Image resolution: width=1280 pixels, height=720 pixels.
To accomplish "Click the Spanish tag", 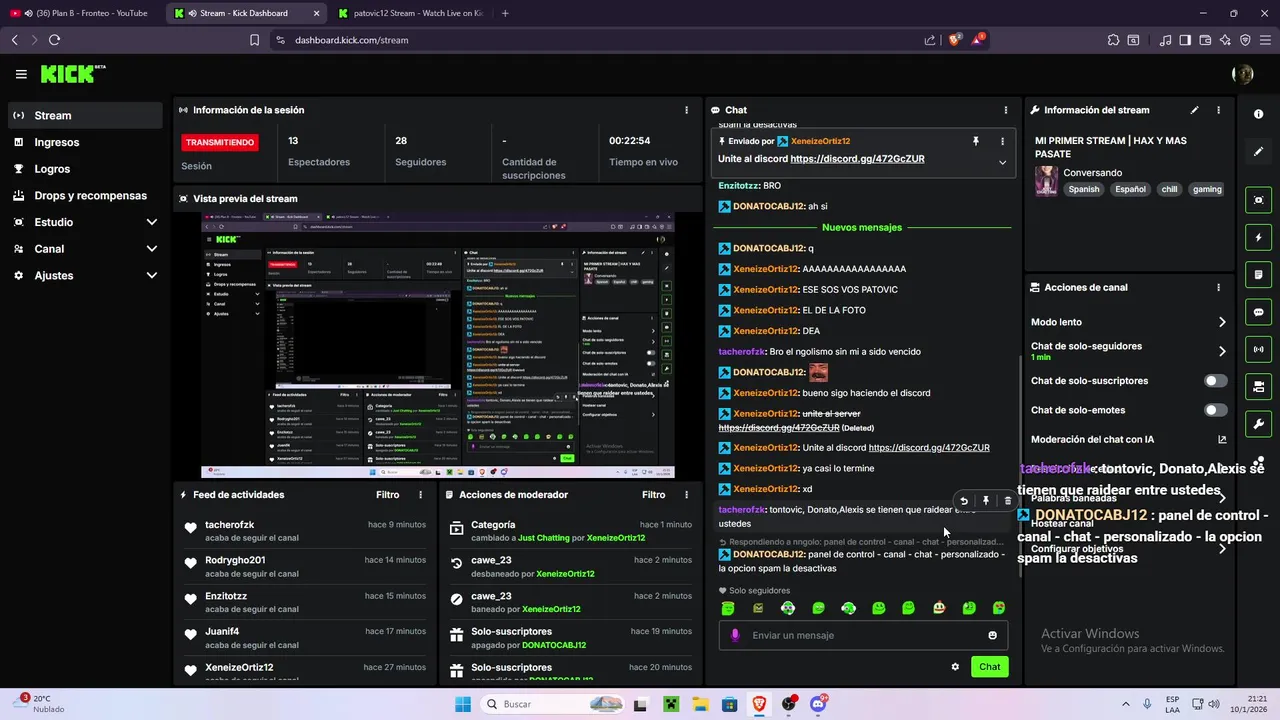I will click(1083, 189).
